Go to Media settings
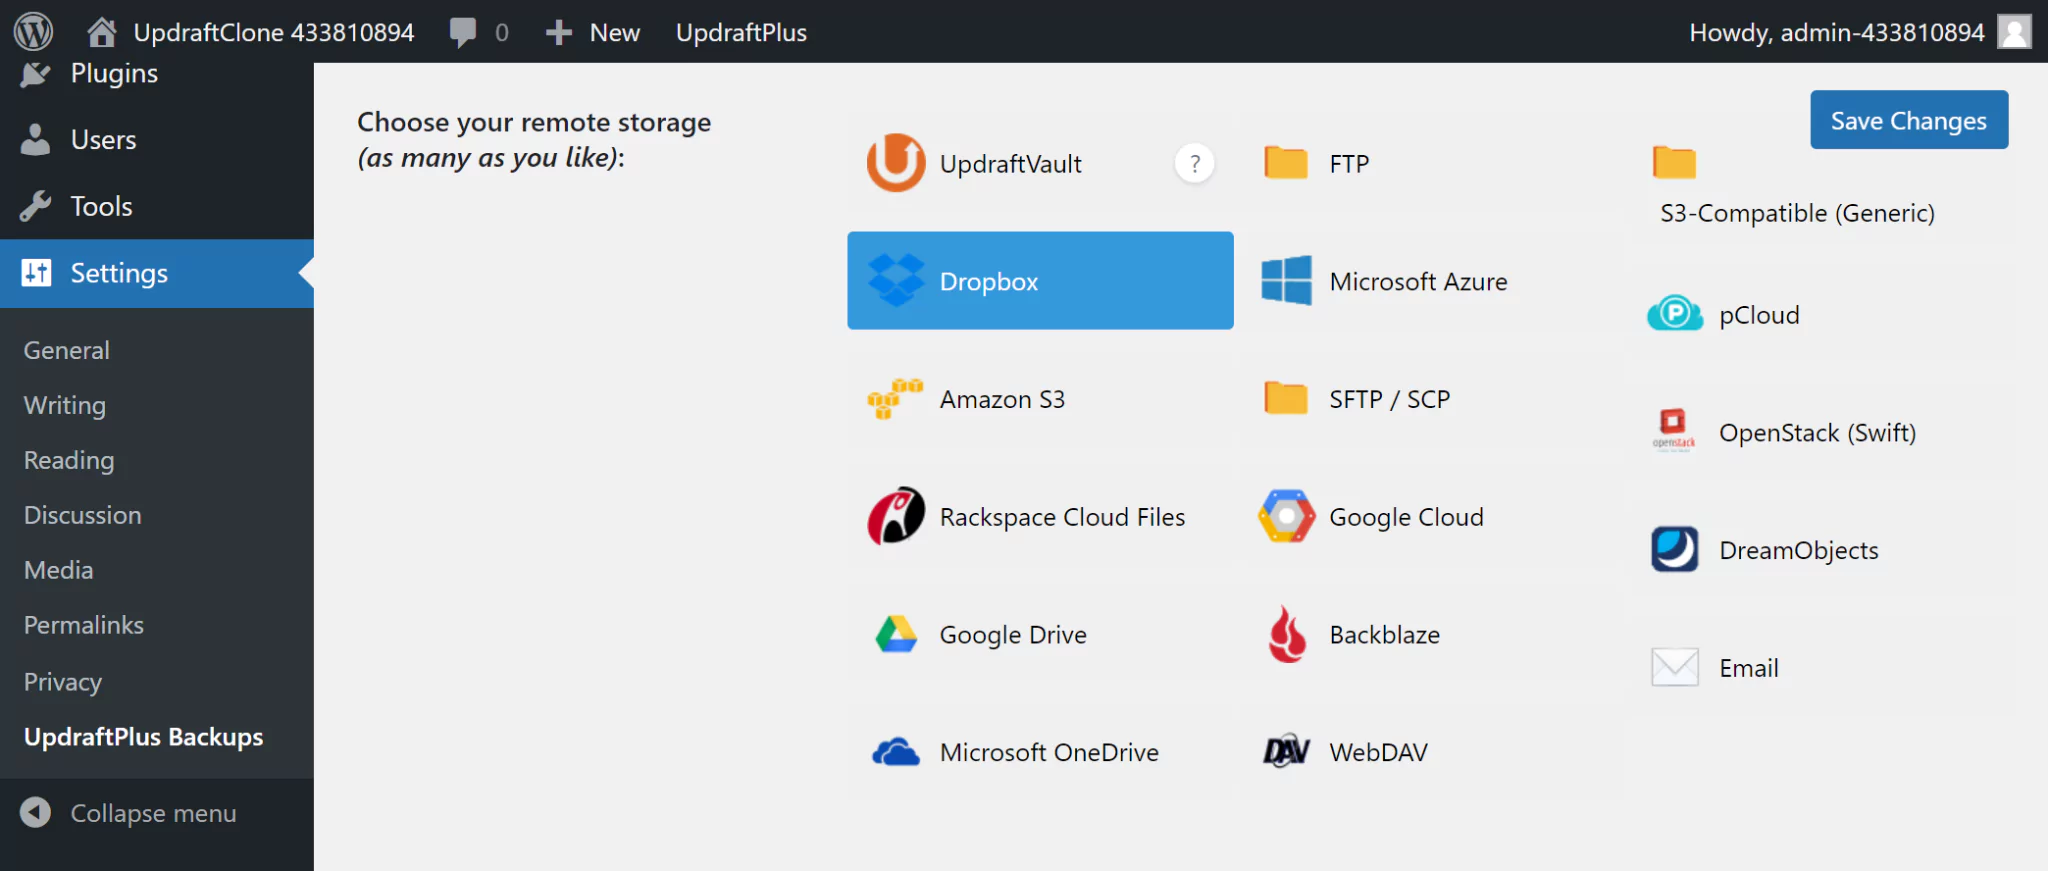 tap(59, 570)
